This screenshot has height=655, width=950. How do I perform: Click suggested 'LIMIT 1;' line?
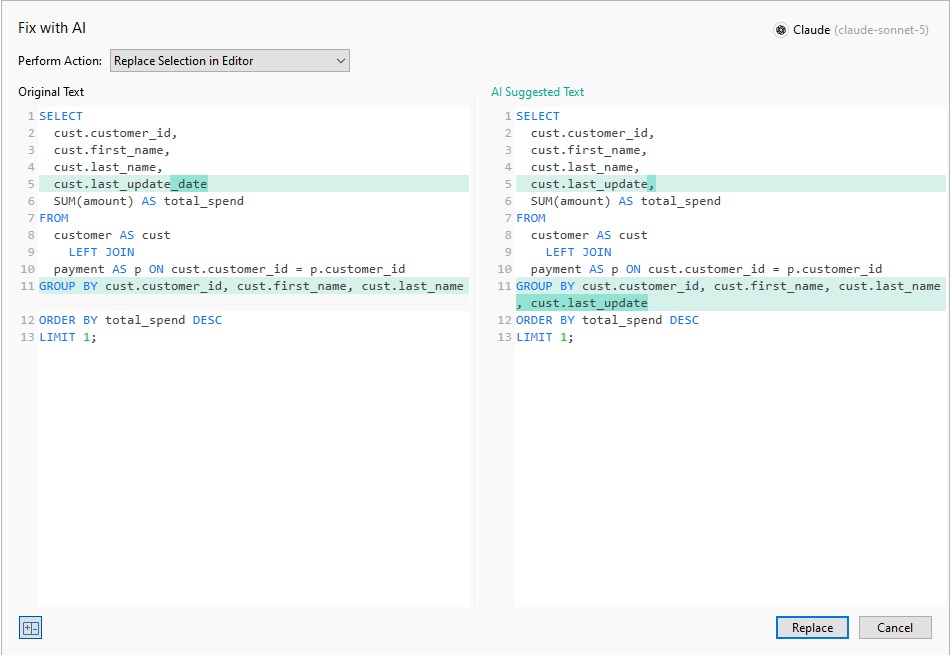tap(545, 337)
